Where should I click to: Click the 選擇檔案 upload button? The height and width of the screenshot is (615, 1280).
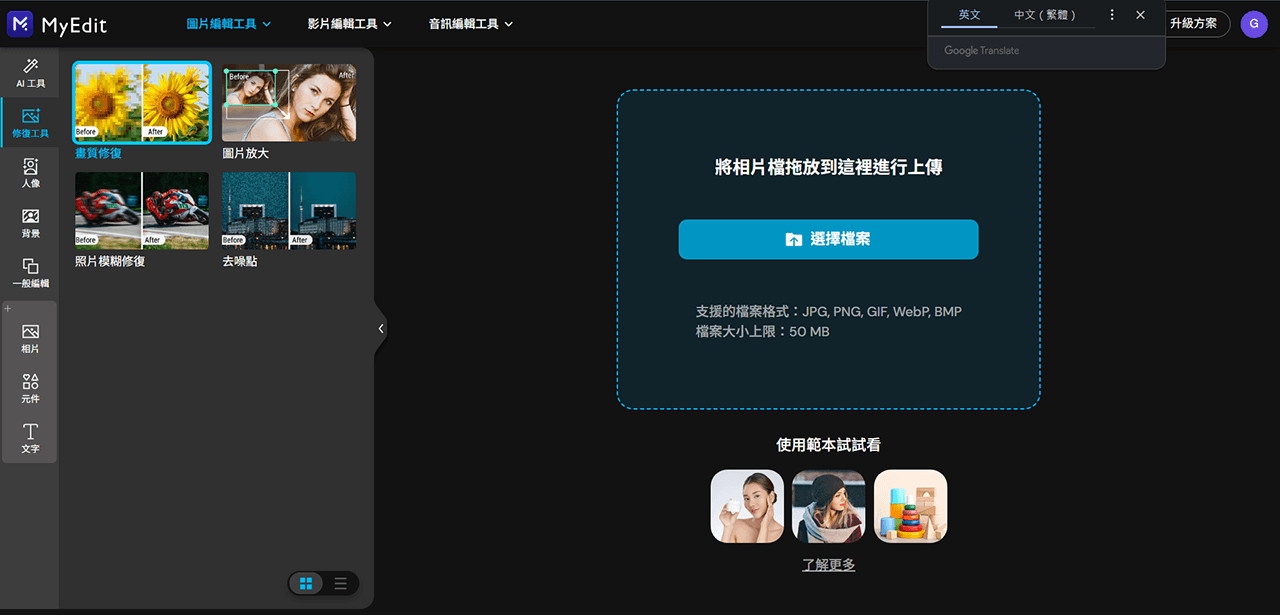(828, 240)
